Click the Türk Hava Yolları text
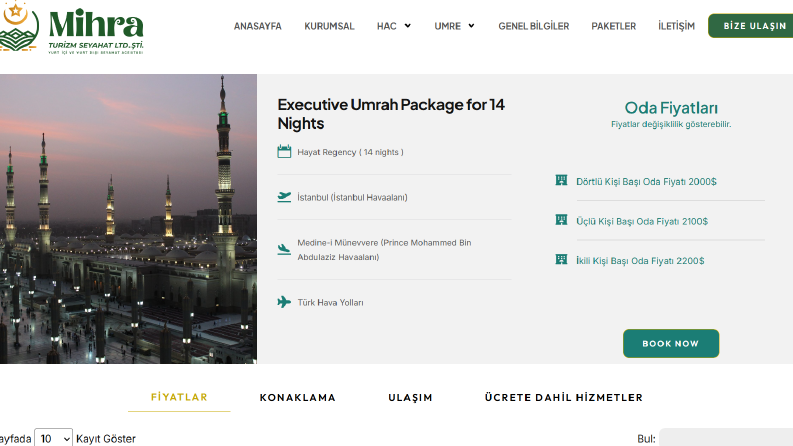Screen dimensions: 793x446 pyautogui.click(x=330, y=302)
